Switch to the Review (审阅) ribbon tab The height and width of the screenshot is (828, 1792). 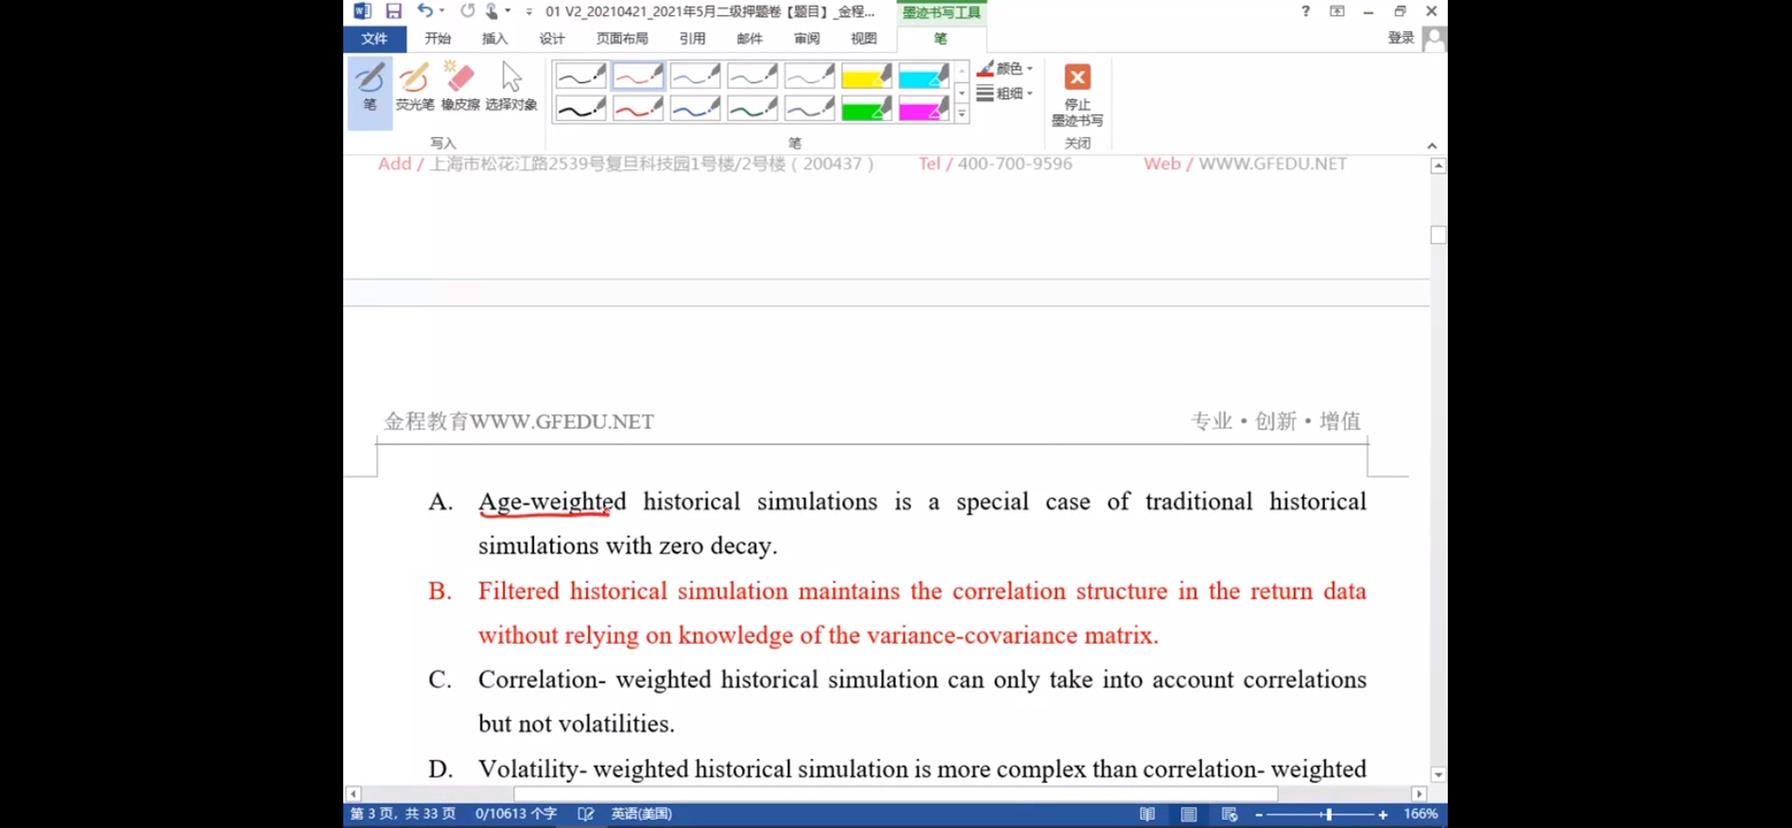coord(806,38)
